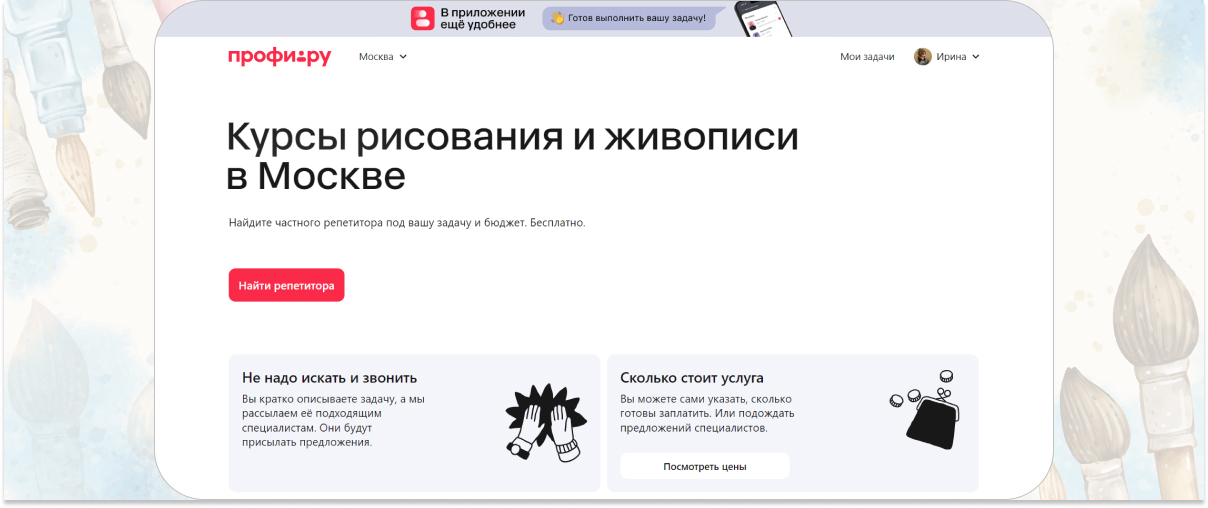Viewport: 1208px width, 508px height.
Task: Click the Посмотреть цены button
Action: point(704,466)
